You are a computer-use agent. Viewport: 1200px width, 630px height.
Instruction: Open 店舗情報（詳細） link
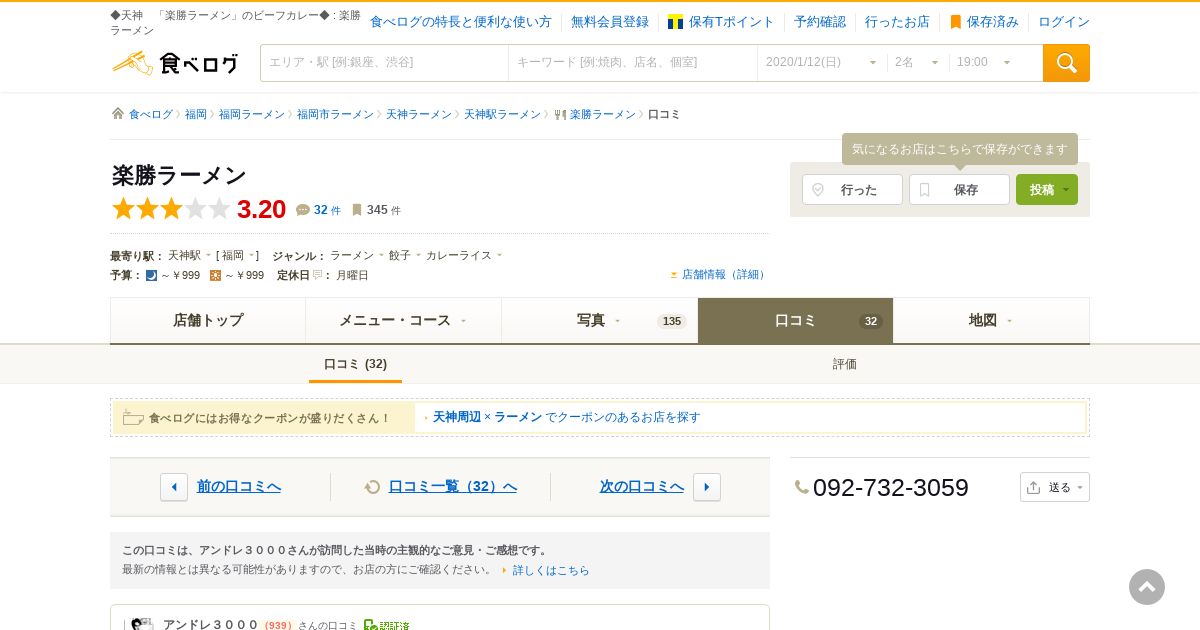tap(724, 274)
